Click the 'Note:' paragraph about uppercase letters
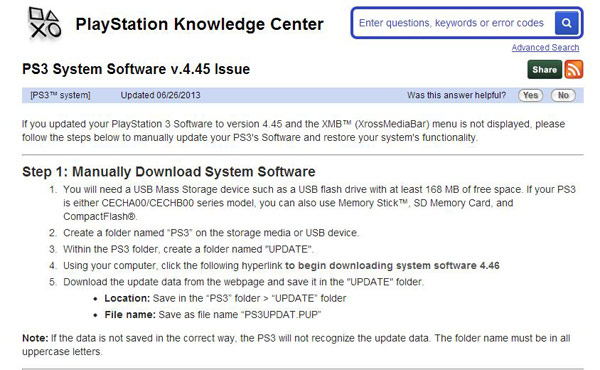The image size is (600, 370). (x=296, y=345)
